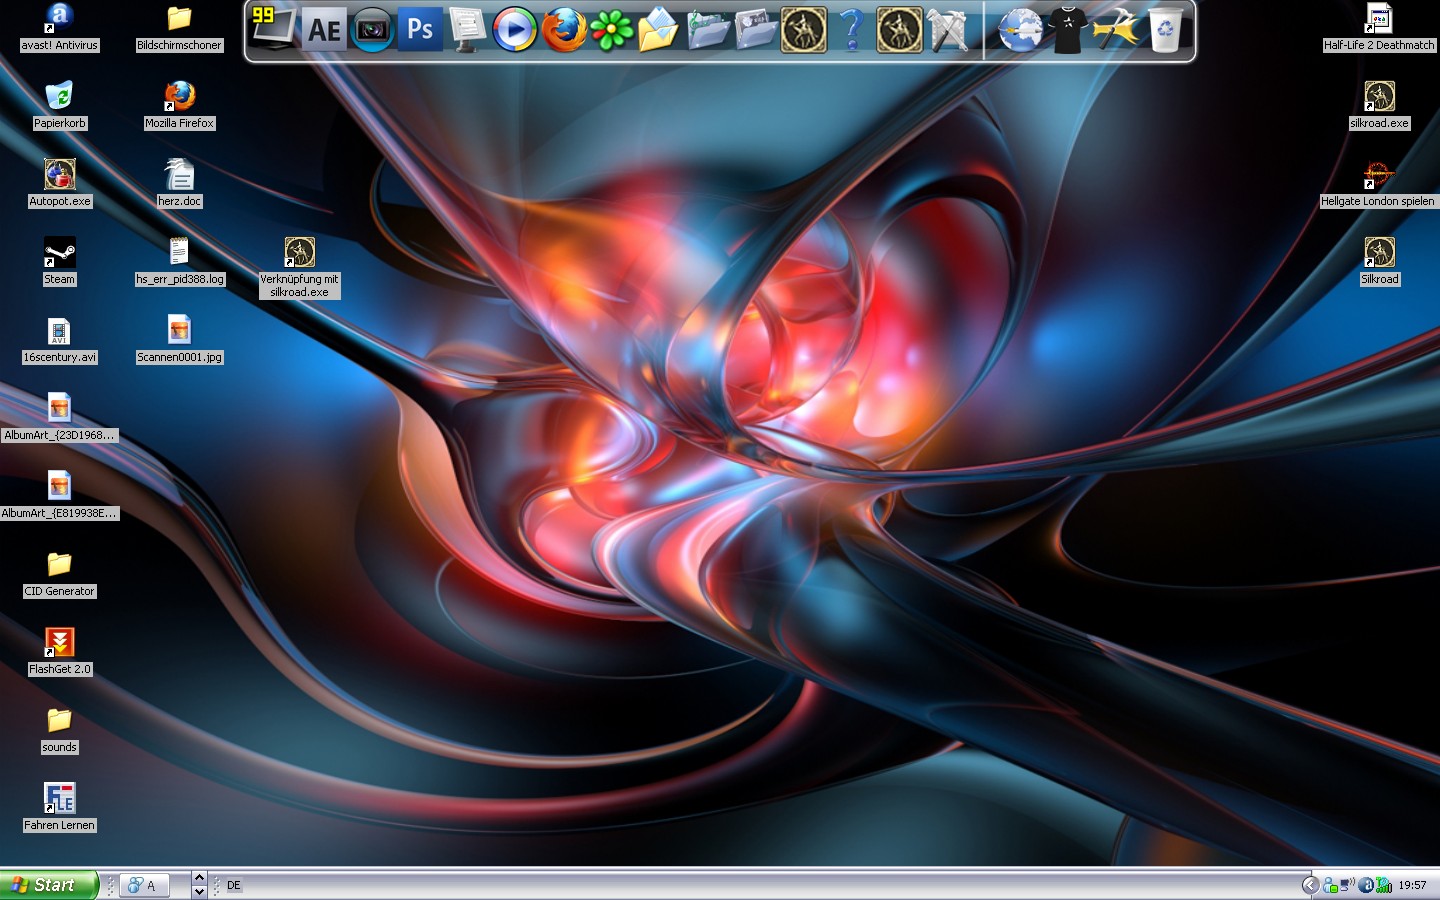The image size is (1440, 900).
Task: Click the 19:57 clock in taskbar
Action: [1412, 885]
